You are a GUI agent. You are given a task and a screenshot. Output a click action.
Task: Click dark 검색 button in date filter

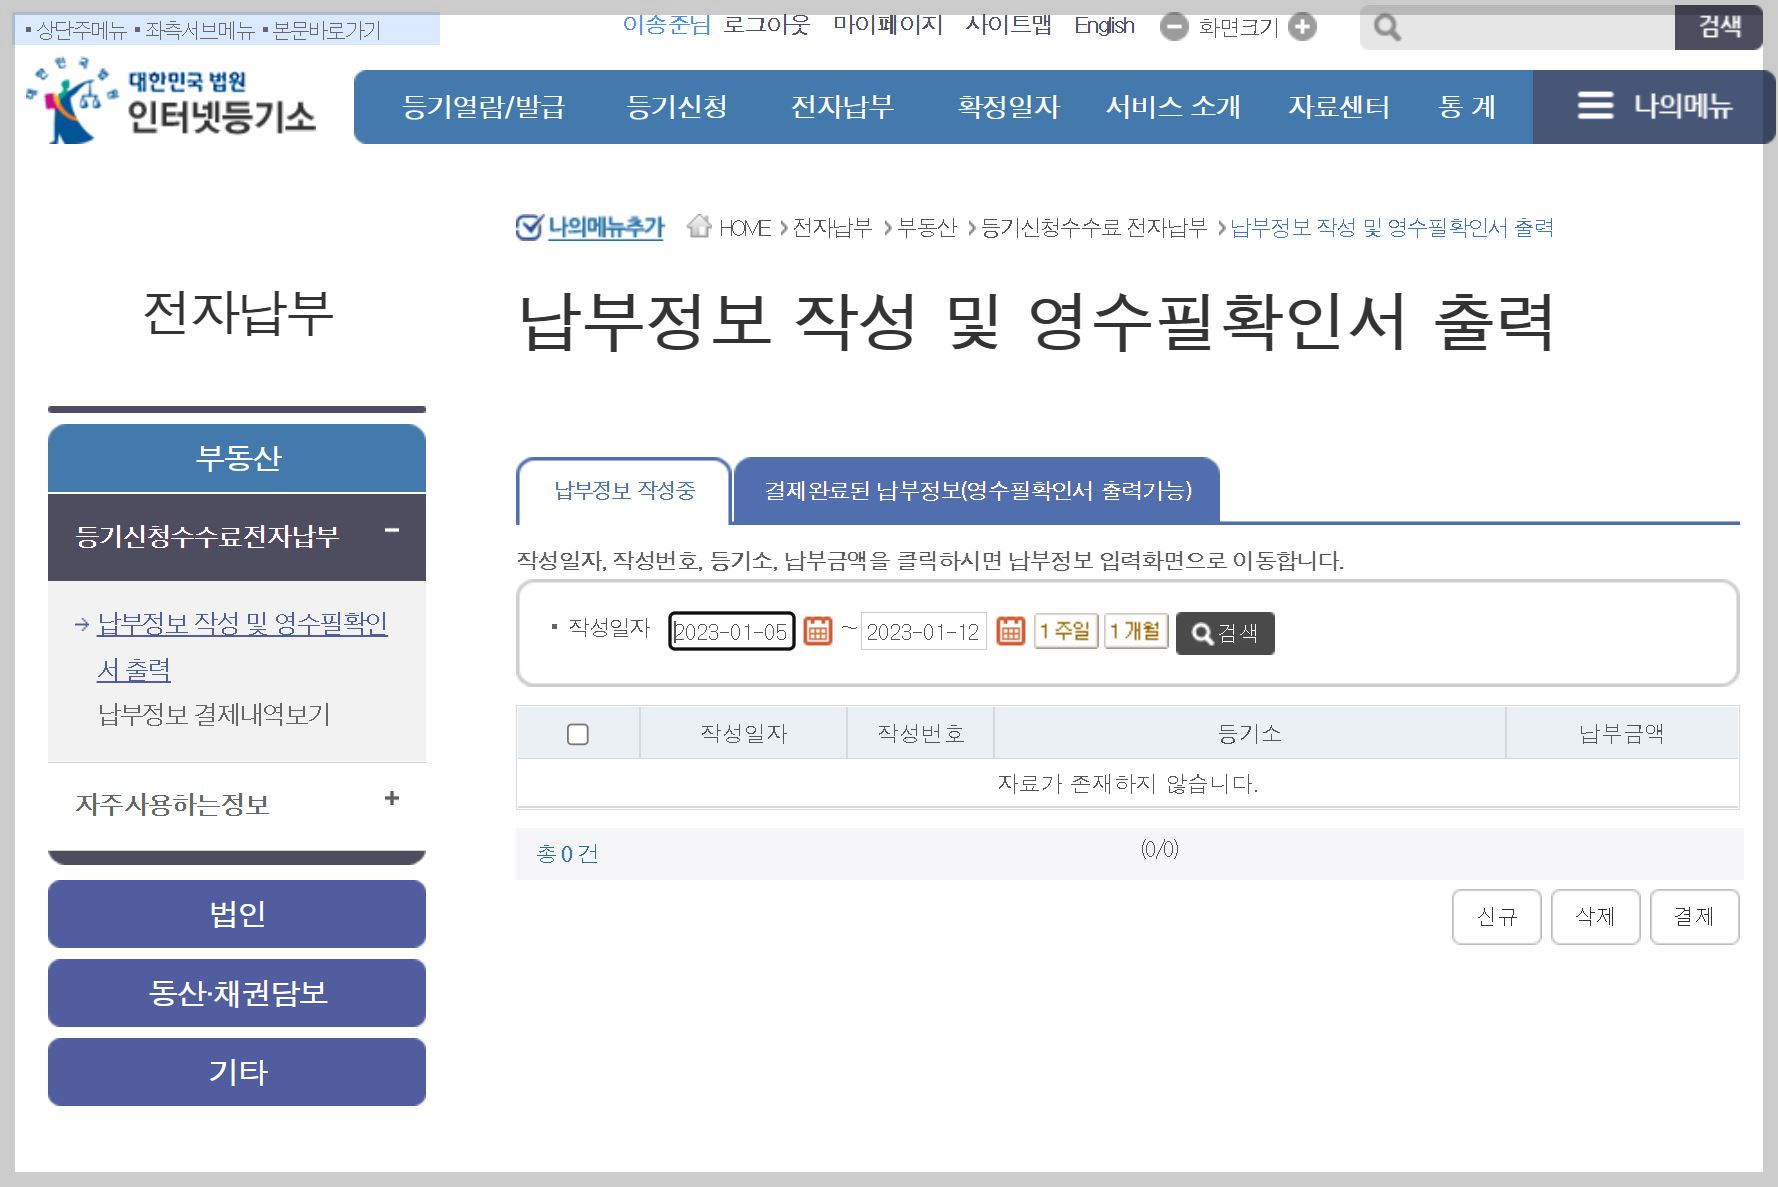click(1225, 633)
